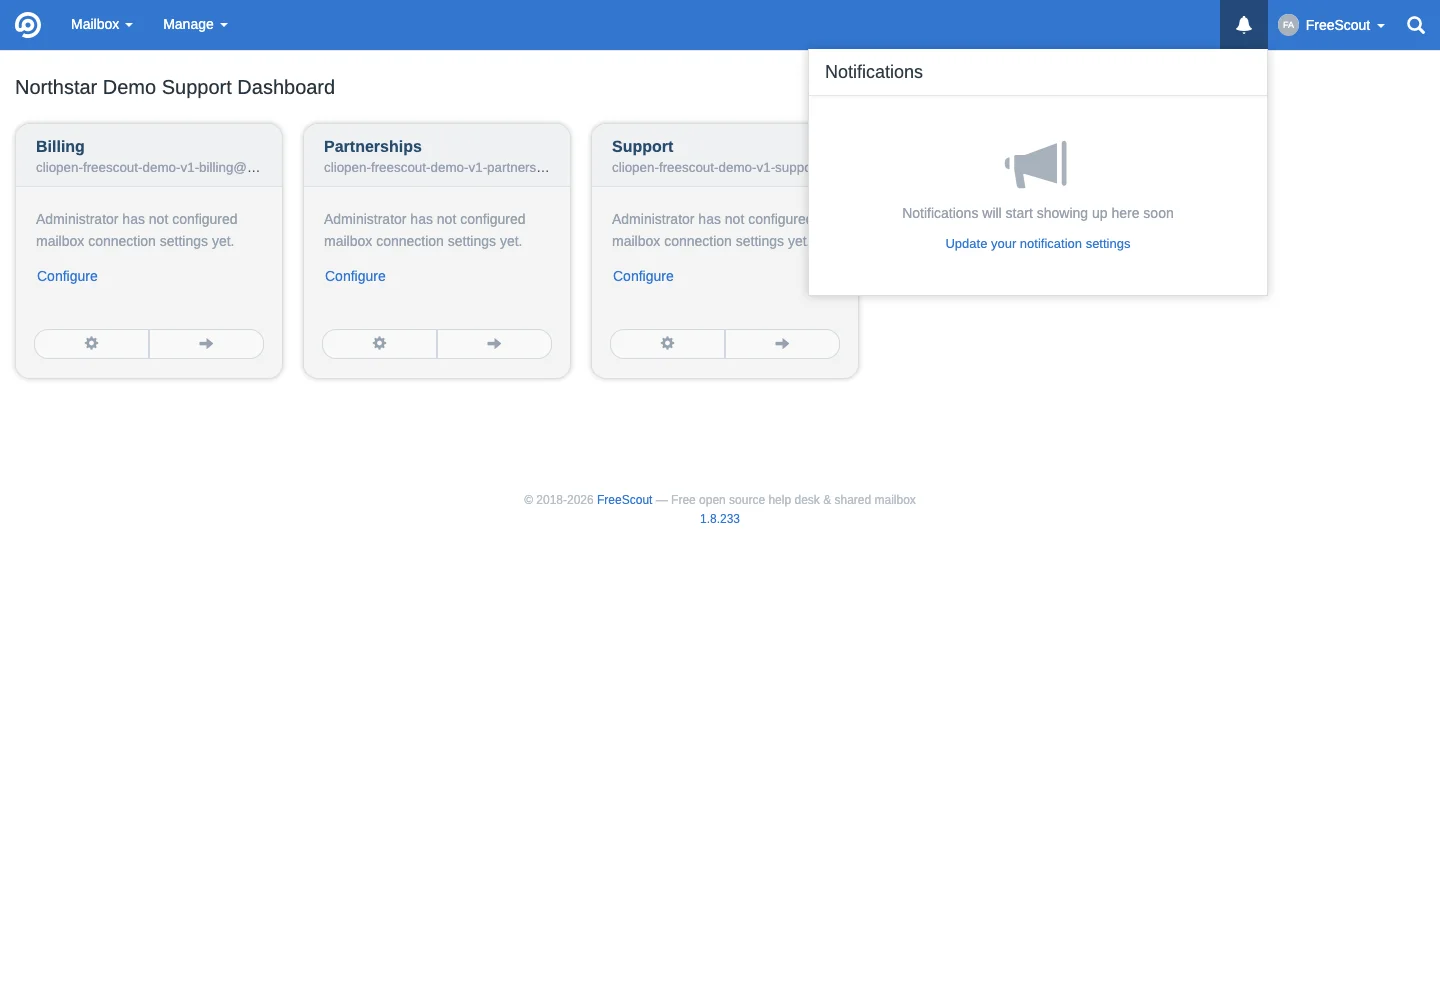Open Partnerships mailbox settings gear
The width and height of the screenshot is (1440, 1000).
(x=380, y=344)
